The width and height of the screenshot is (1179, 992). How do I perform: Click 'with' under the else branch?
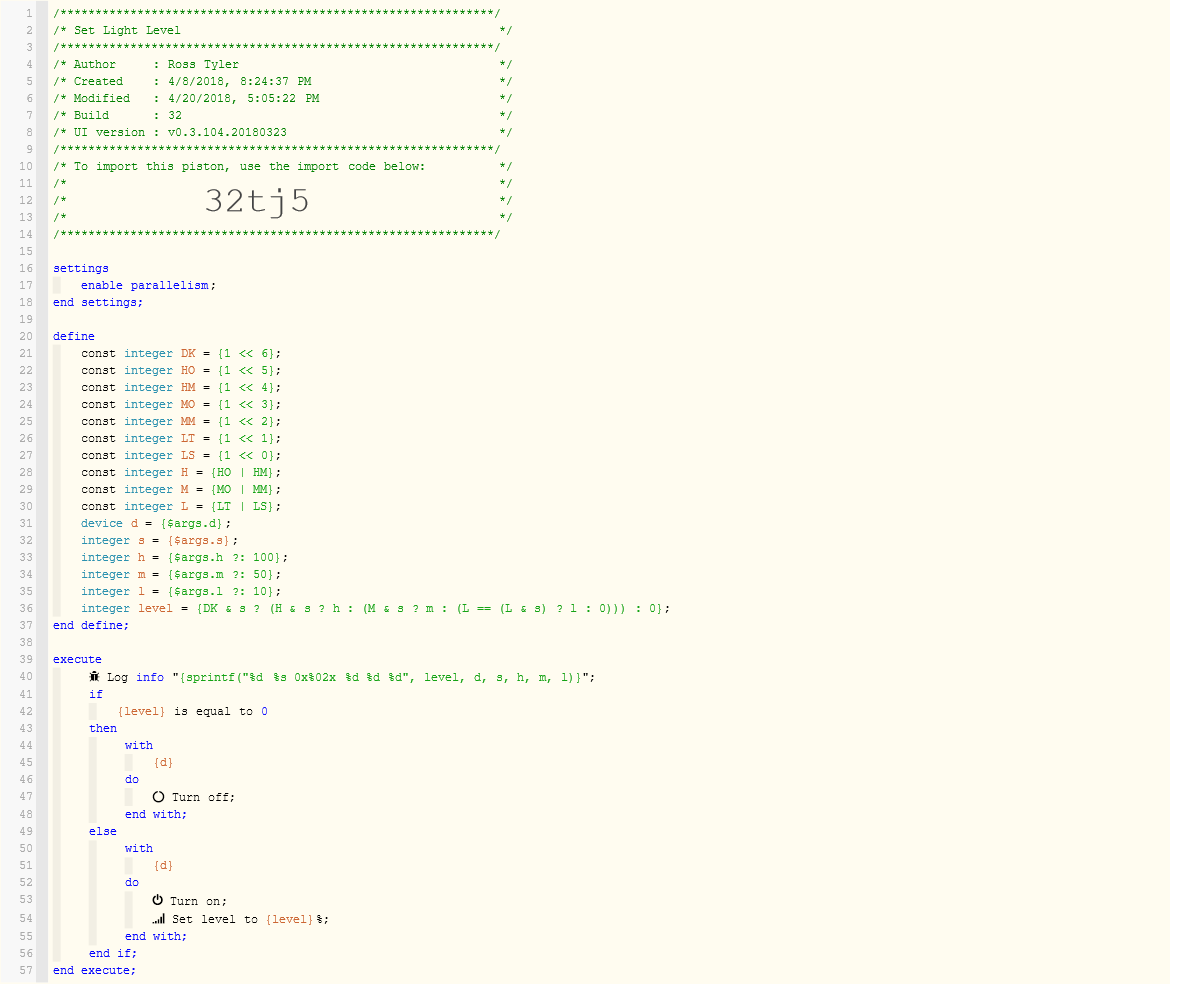point(139,848)
